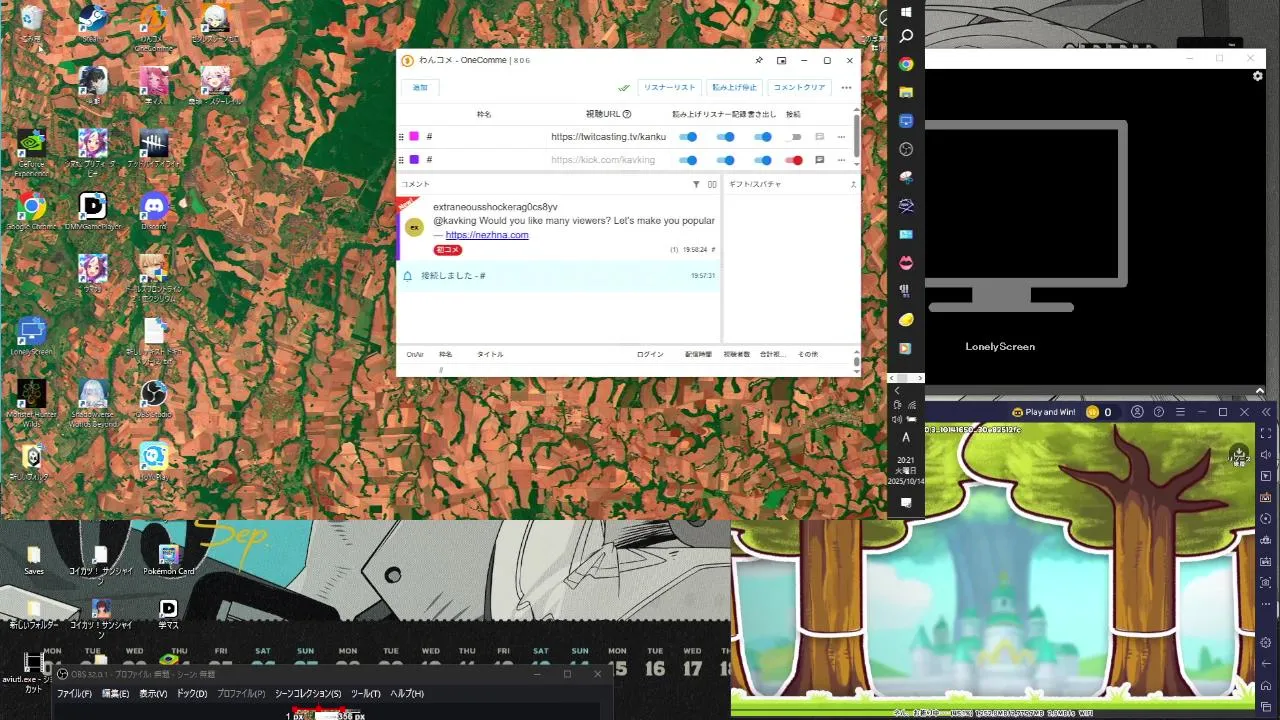The height and width of the screenshot is (720, 1280).
Task: Toggle 書き出し for the twitcasting row
Action: [x=763, y=137]
